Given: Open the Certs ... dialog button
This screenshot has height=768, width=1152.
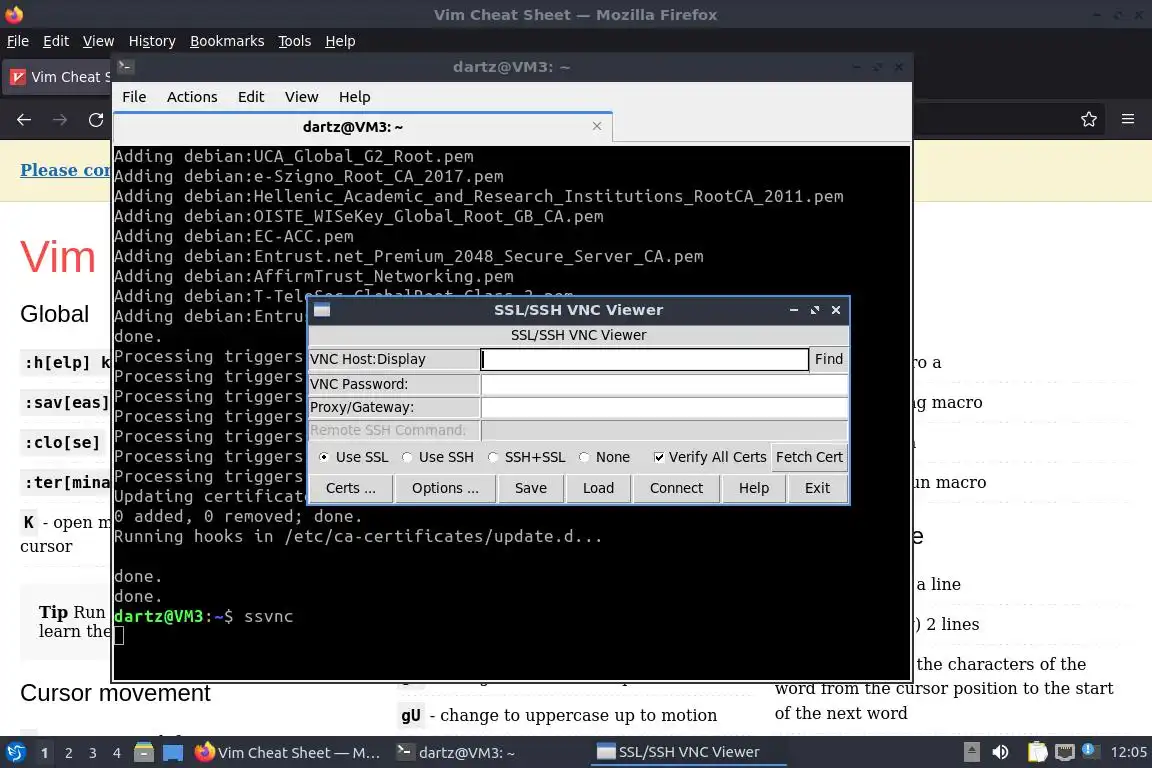Looking at the screenshot, I should (x=350, y=488).
